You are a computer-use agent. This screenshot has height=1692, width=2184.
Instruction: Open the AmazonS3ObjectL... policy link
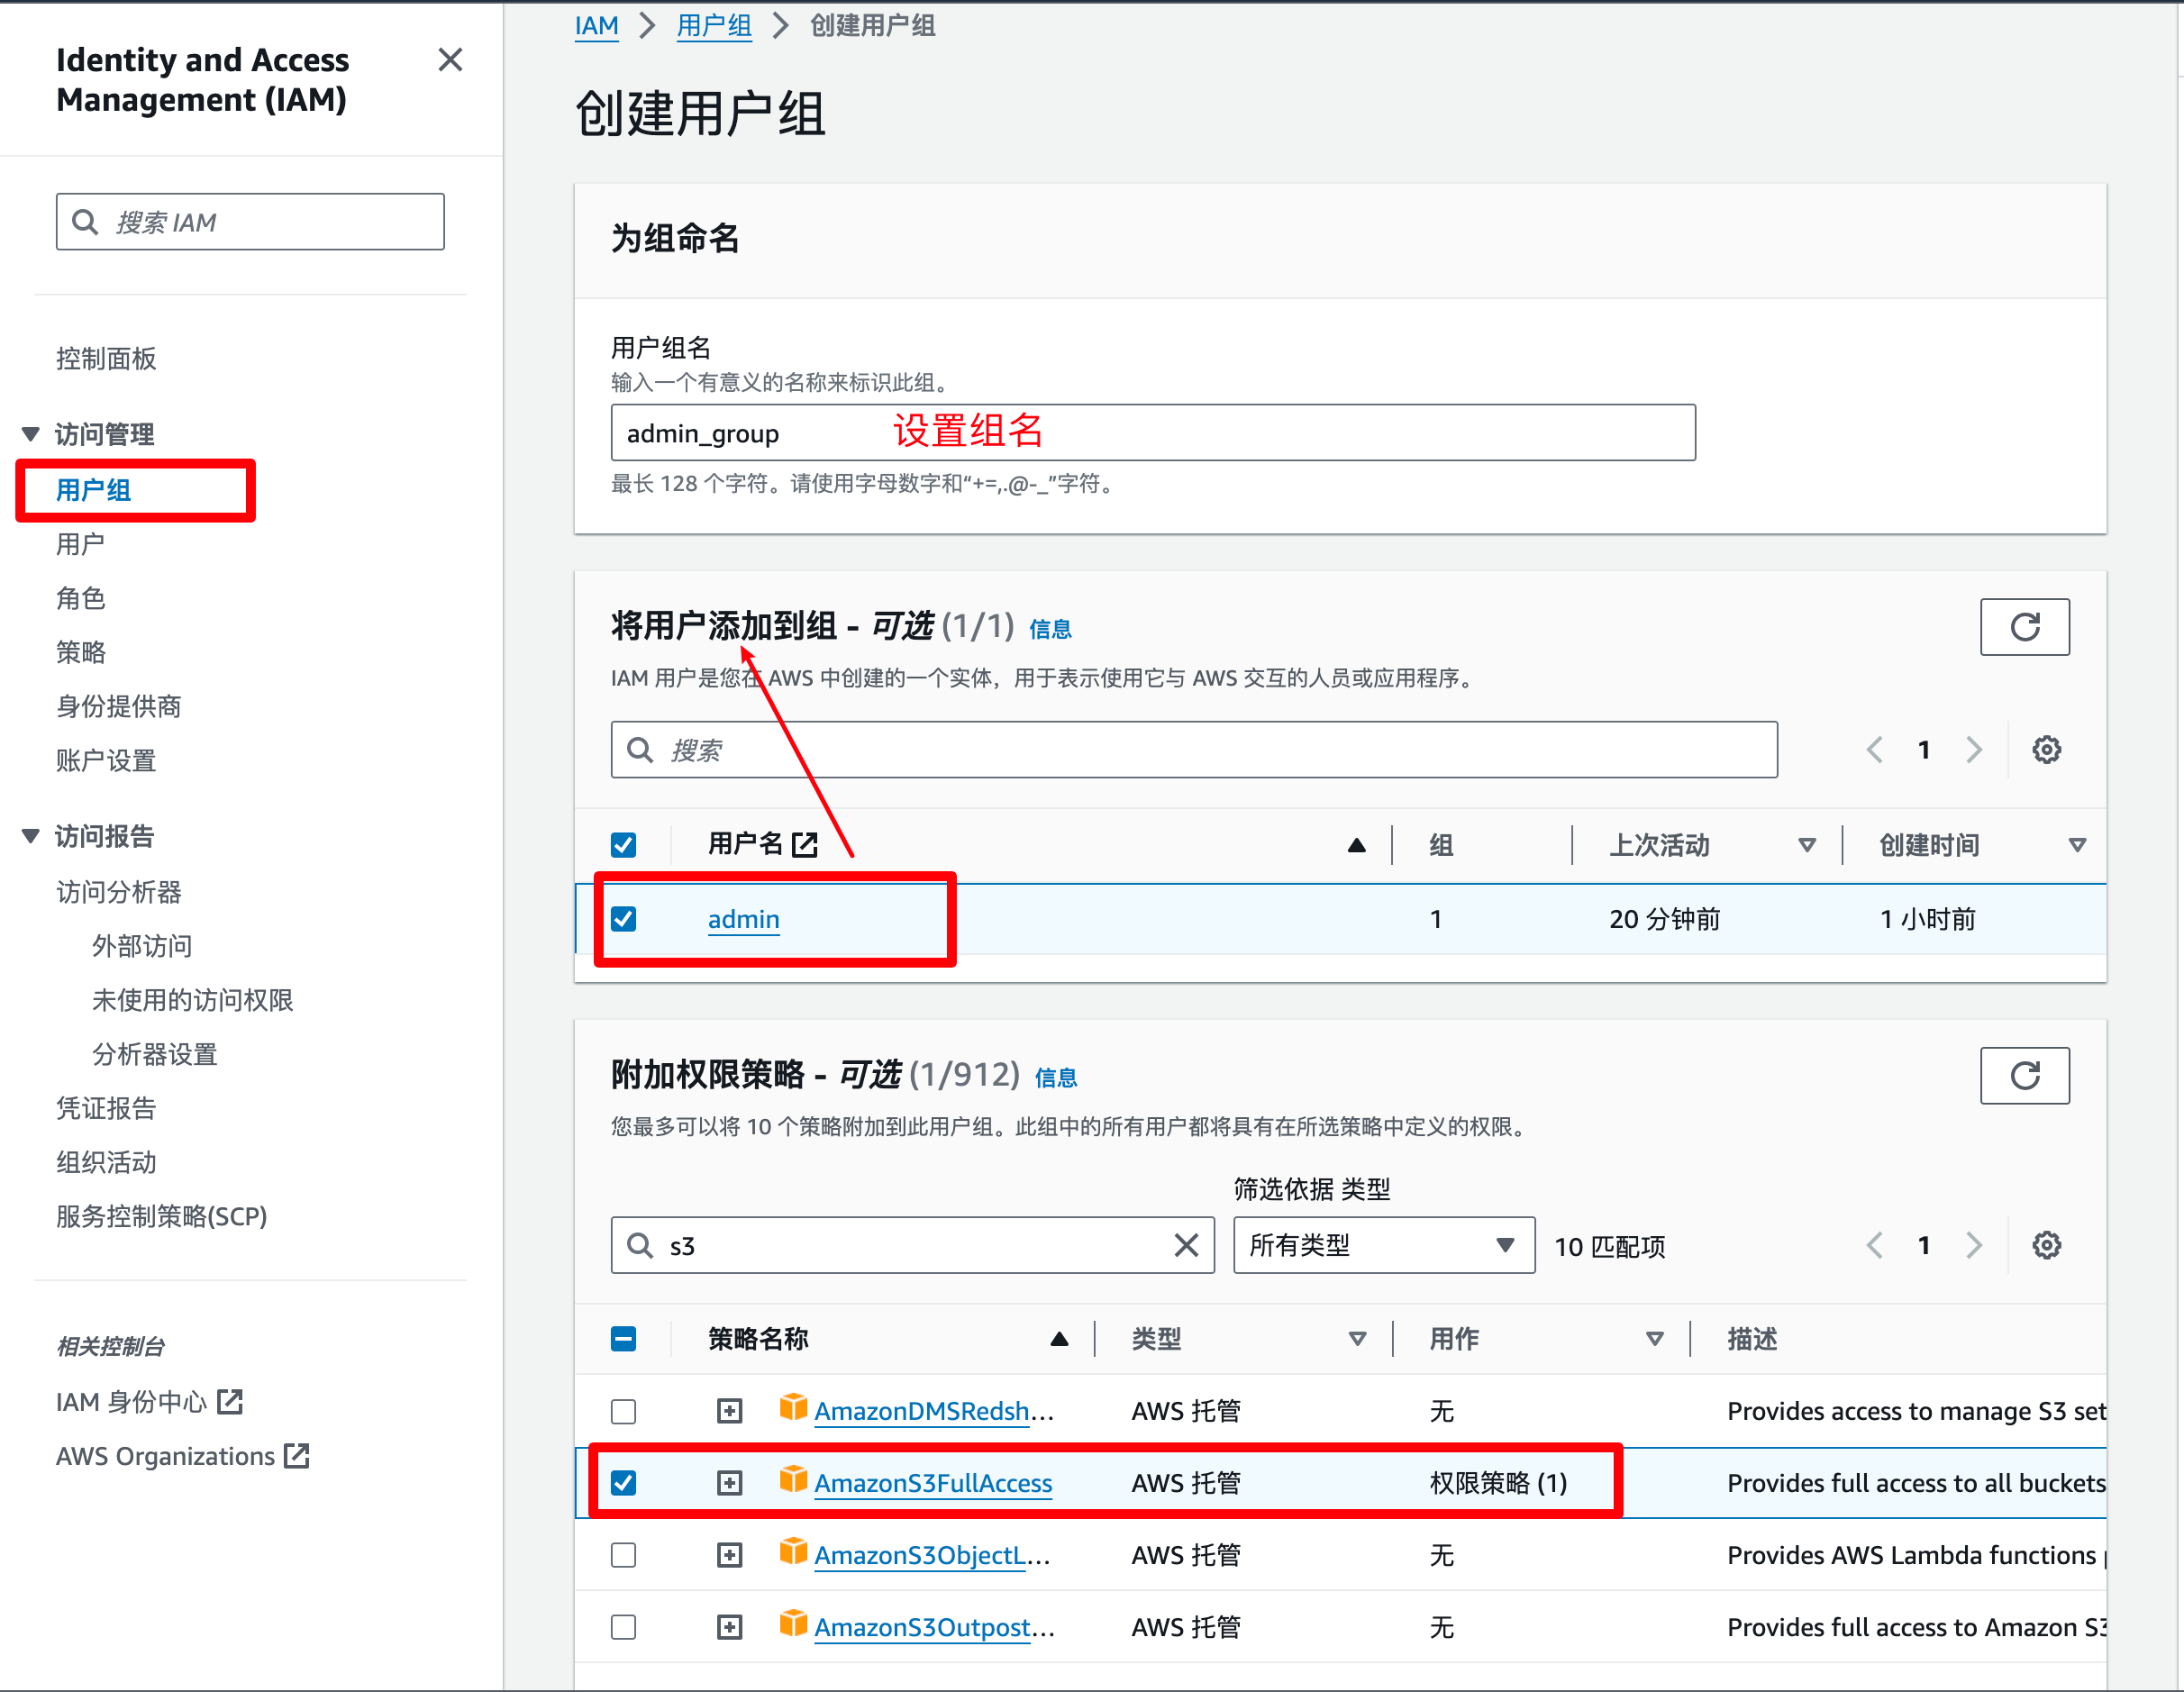click(932, 1555)
